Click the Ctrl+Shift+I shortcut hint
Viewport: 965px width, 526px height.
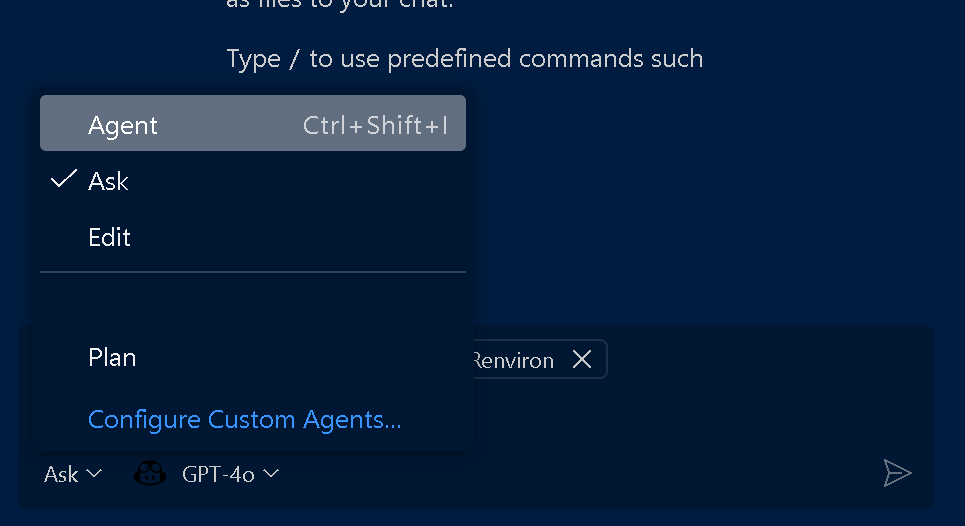[x=375, y=126]
